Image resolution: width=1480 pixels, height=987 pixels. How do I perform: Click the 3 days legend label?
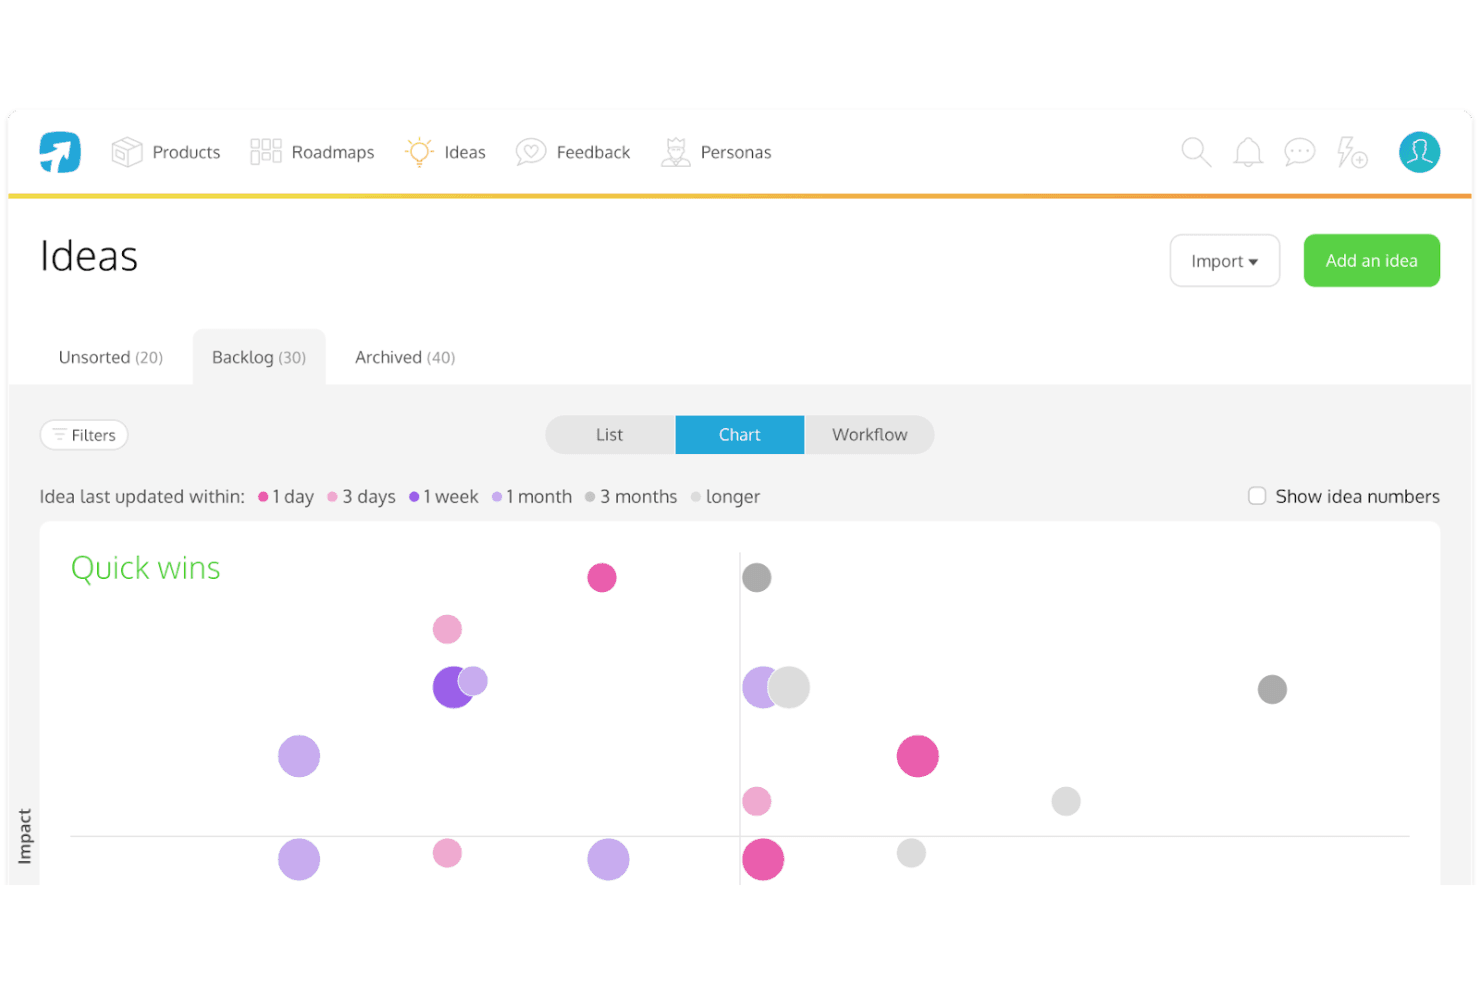(369, 497)
